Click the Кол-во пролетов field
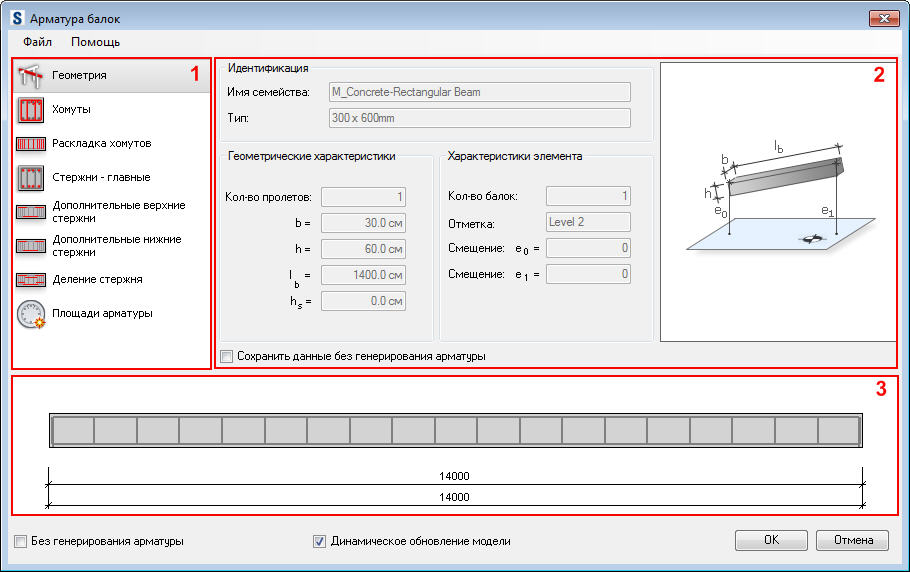The width and height of the screenshot is (910, 572). [363, 197]
